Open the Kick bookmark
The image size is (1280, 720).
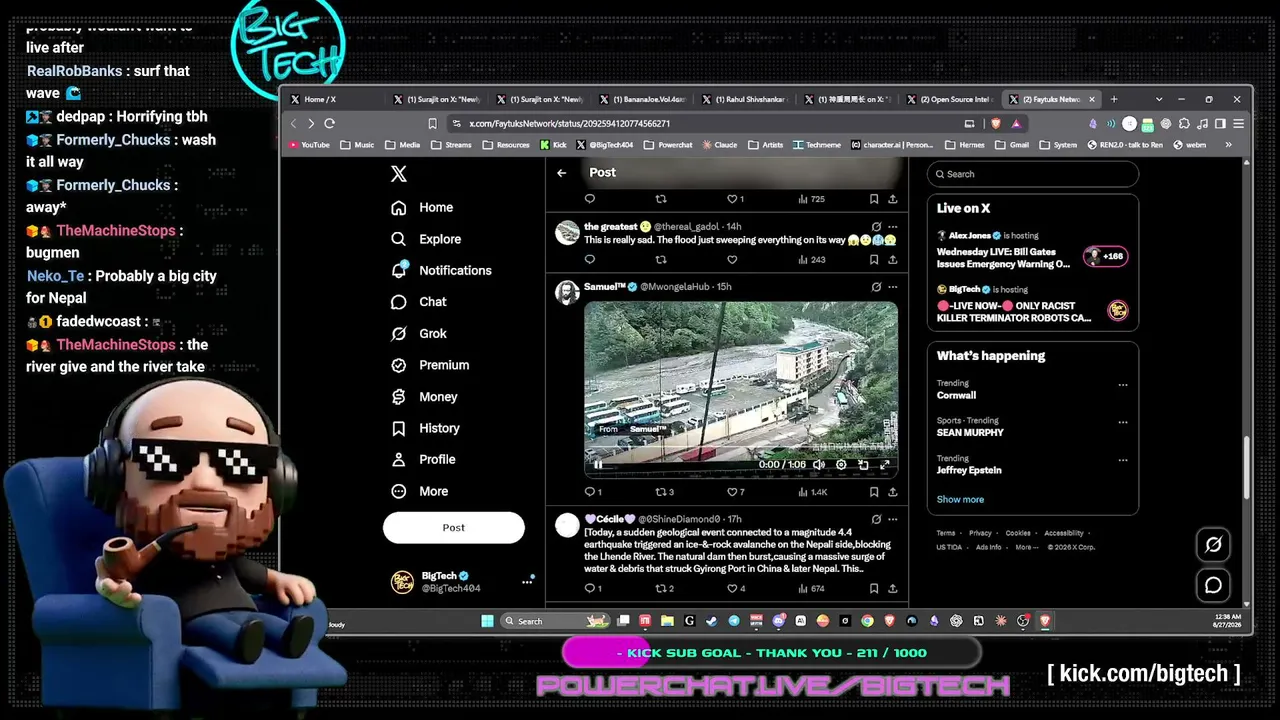pos(553,145)
